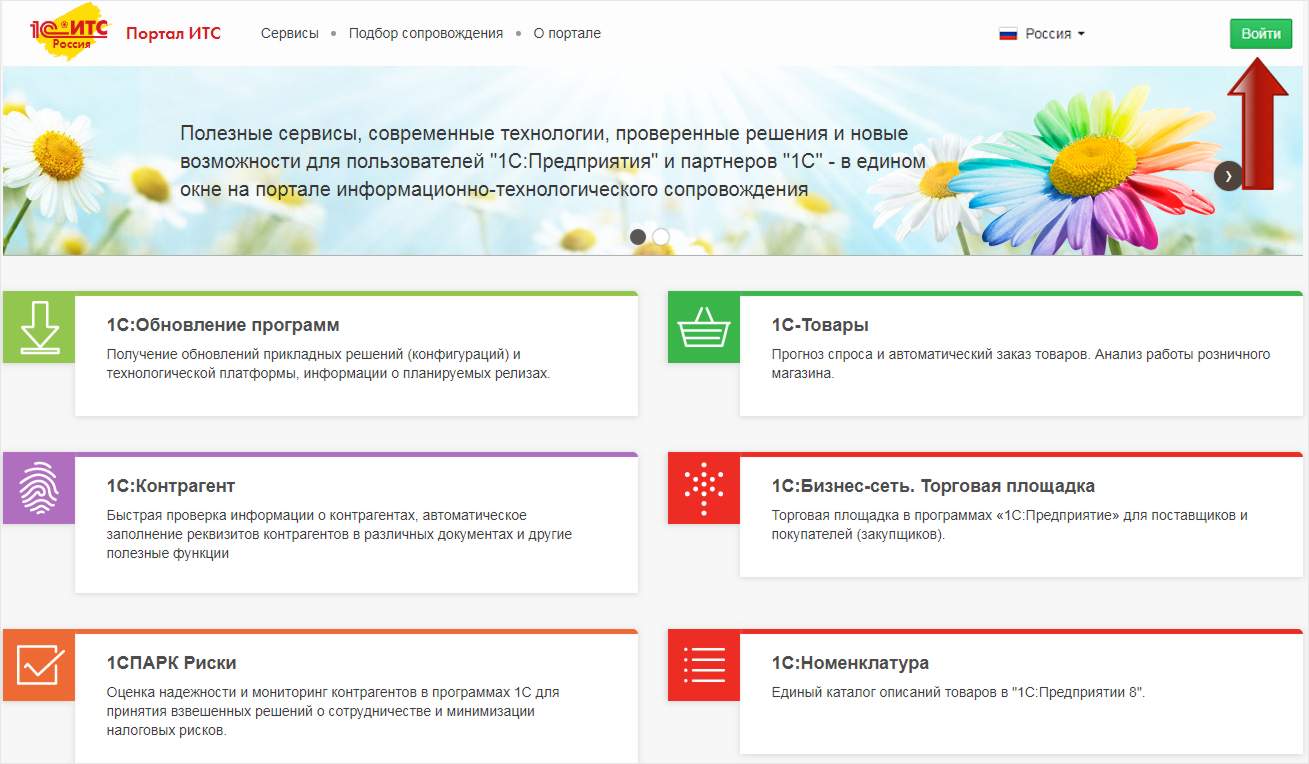Open the green download arrow icon for 1С:Обновление программ

39,327
